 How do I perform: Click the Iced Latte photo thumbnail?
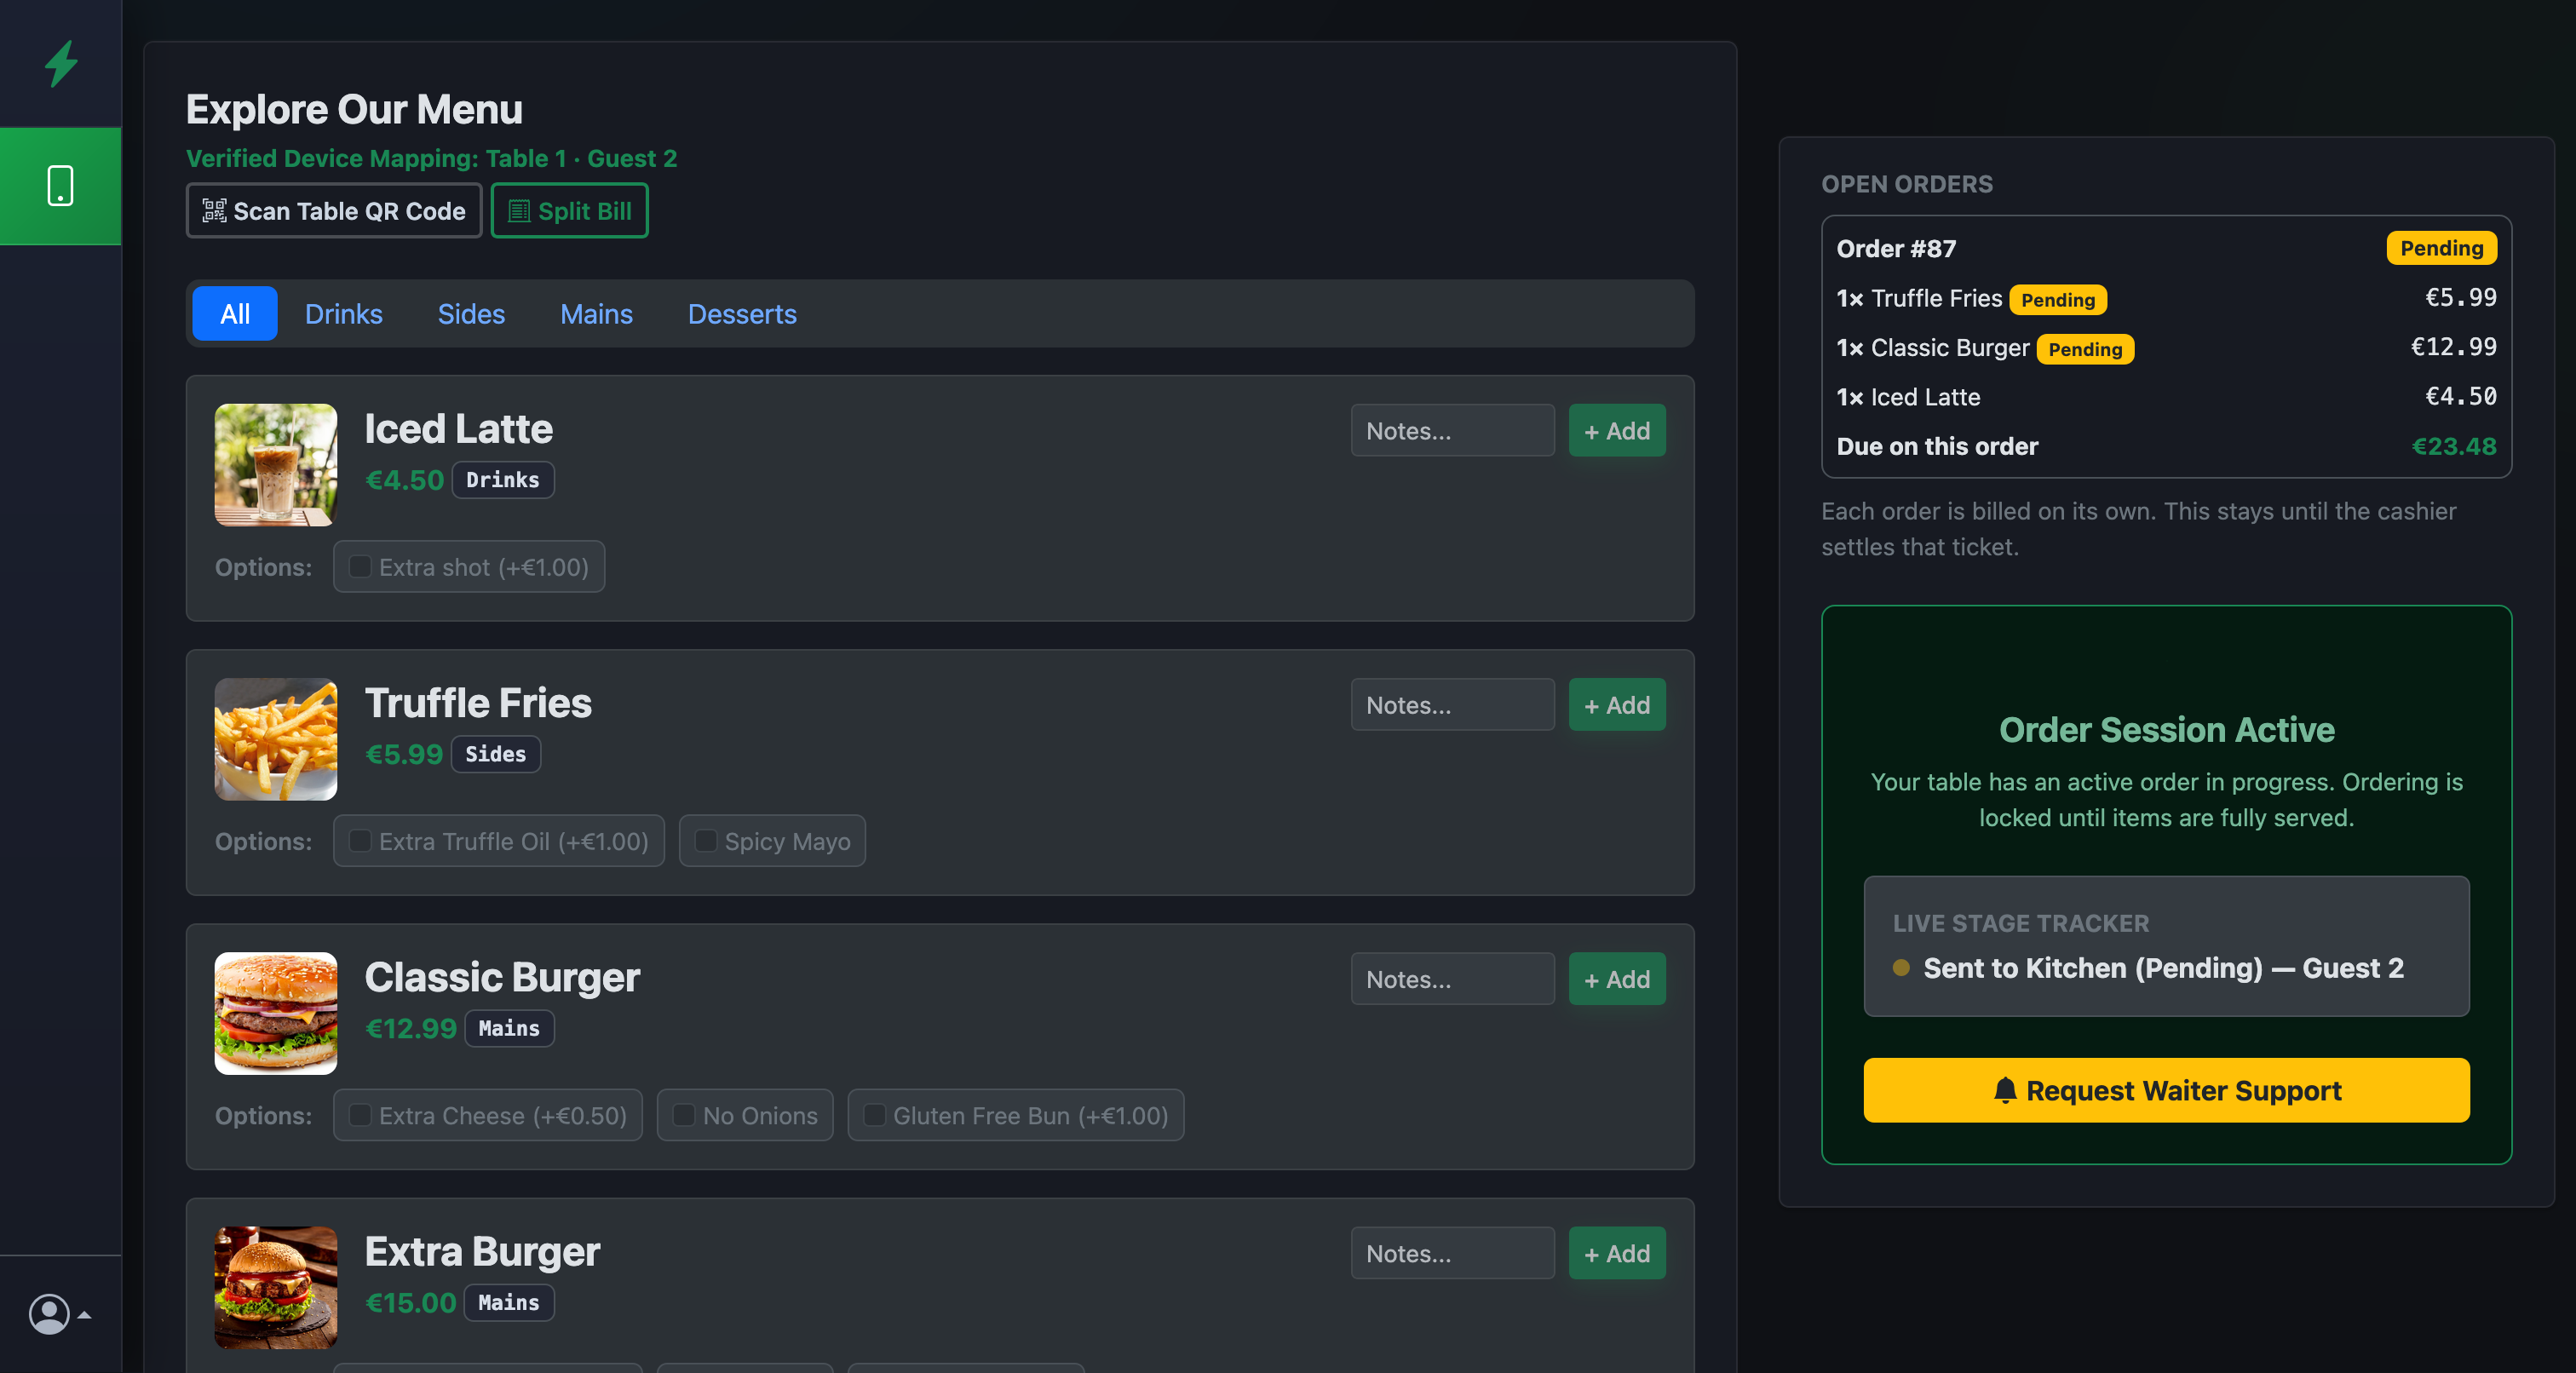276,465
